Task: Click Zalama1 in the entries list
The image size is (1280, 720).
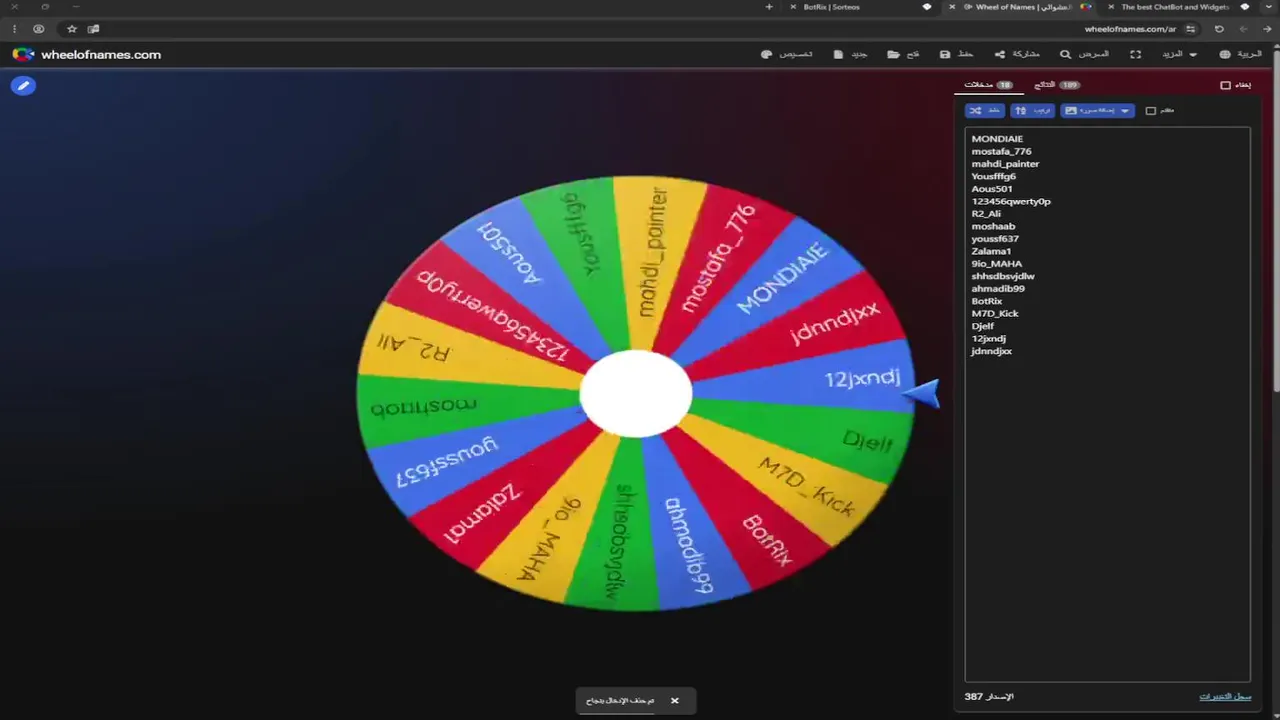Action: (x=991, y=251)
